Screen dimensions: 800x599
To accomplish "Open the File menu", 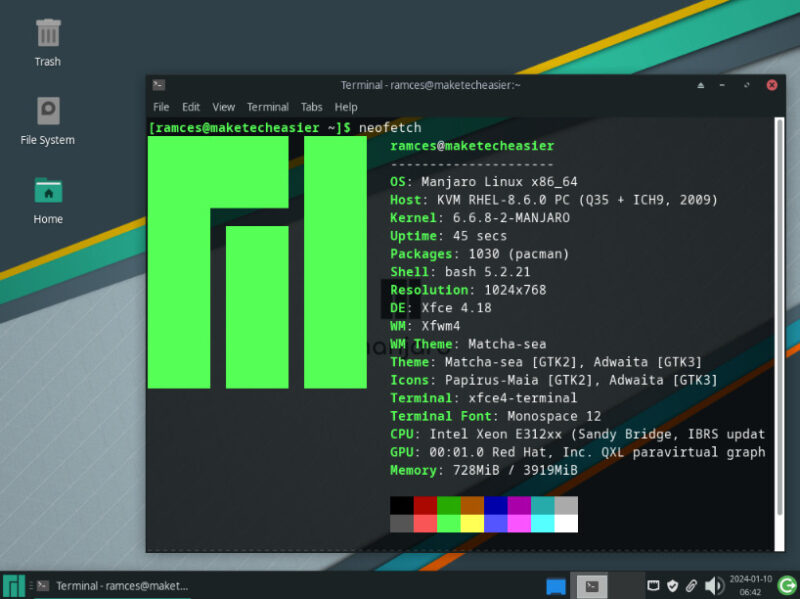I will (161, 107).
